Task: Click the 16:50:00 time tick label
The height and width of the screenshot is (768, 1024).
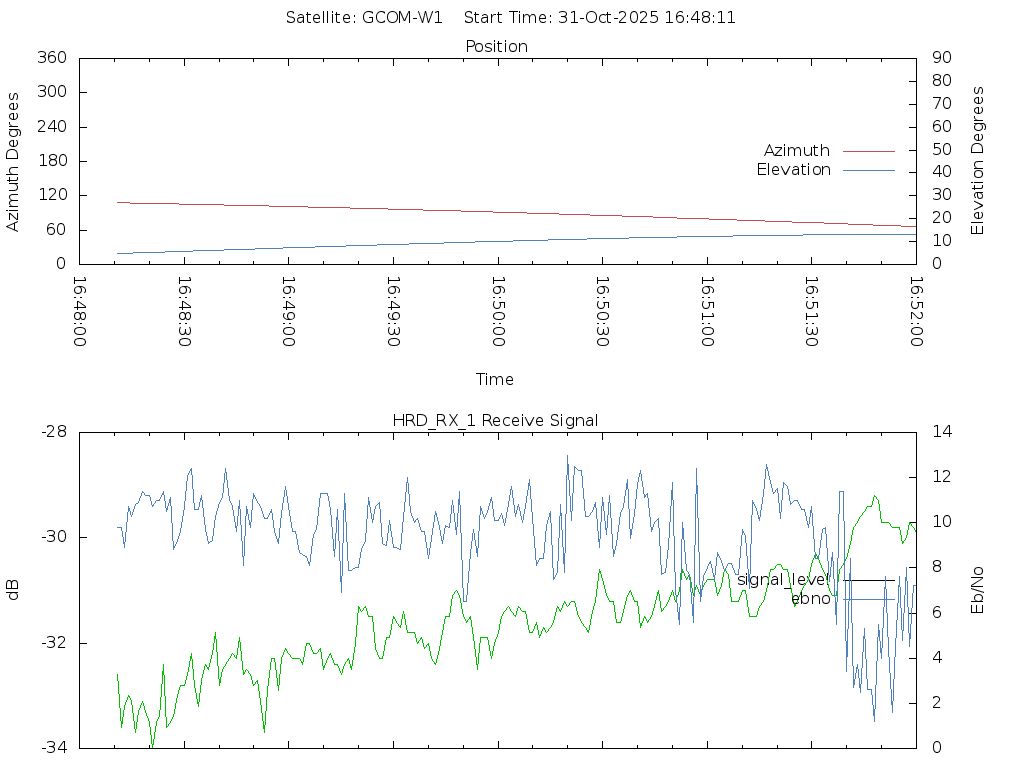Action: [497, 312]
